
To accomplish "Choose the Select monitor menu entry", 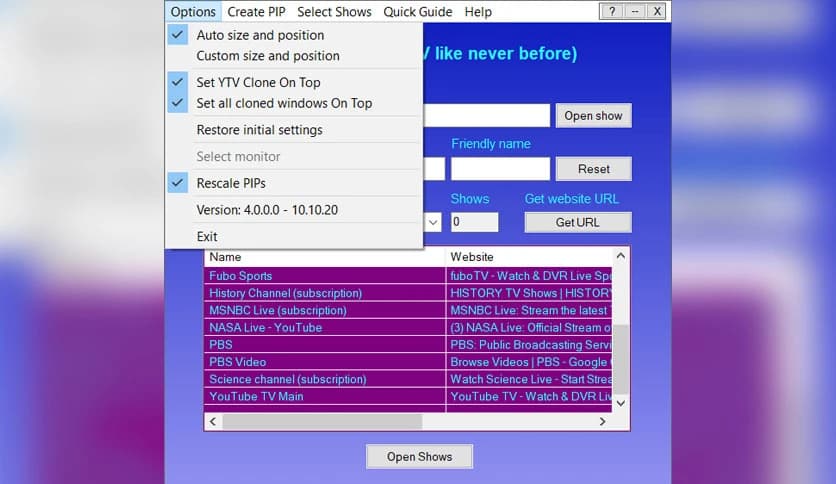I will pos(294,156).
